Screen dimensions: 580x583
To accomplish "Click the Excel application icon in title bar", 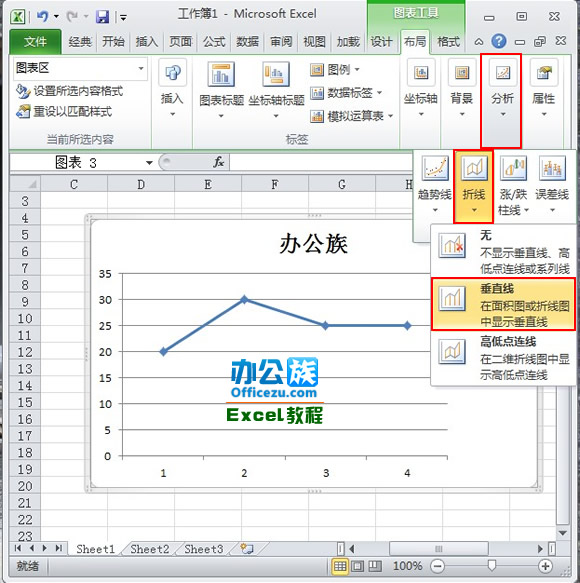I will coord(17,16).
